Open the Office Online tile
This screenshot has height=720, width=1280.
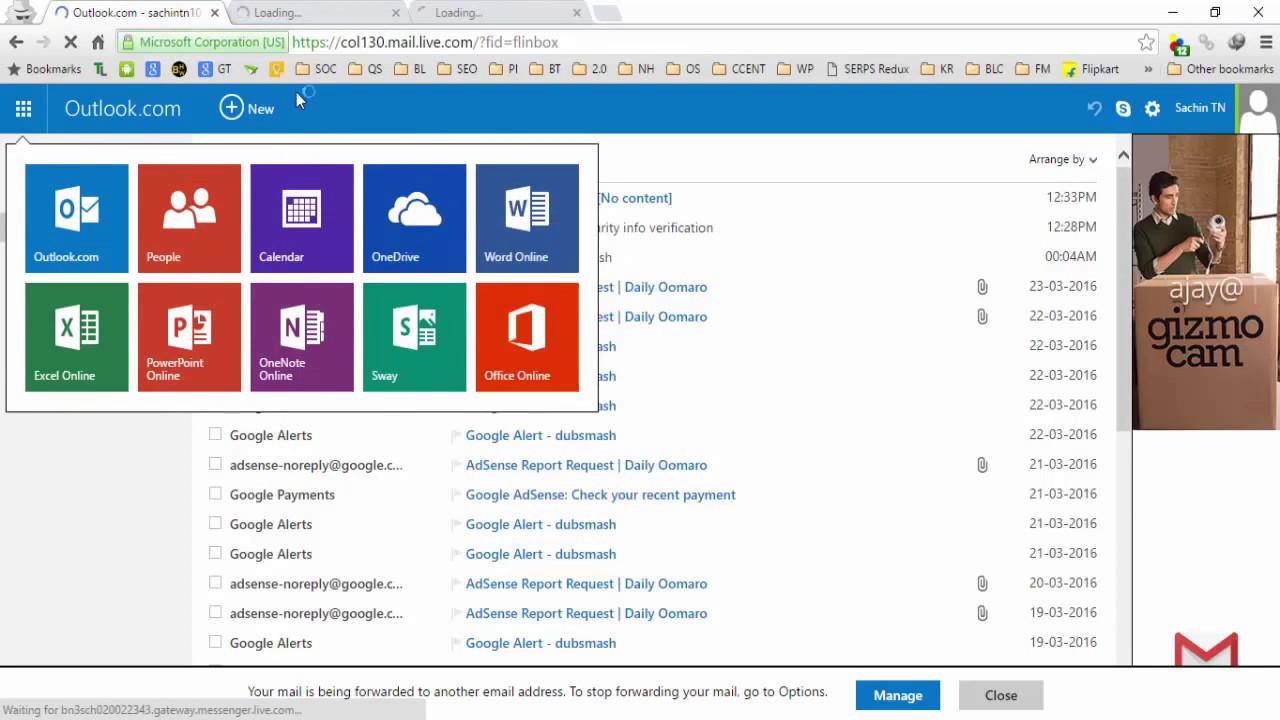click(x=527, y=337)
